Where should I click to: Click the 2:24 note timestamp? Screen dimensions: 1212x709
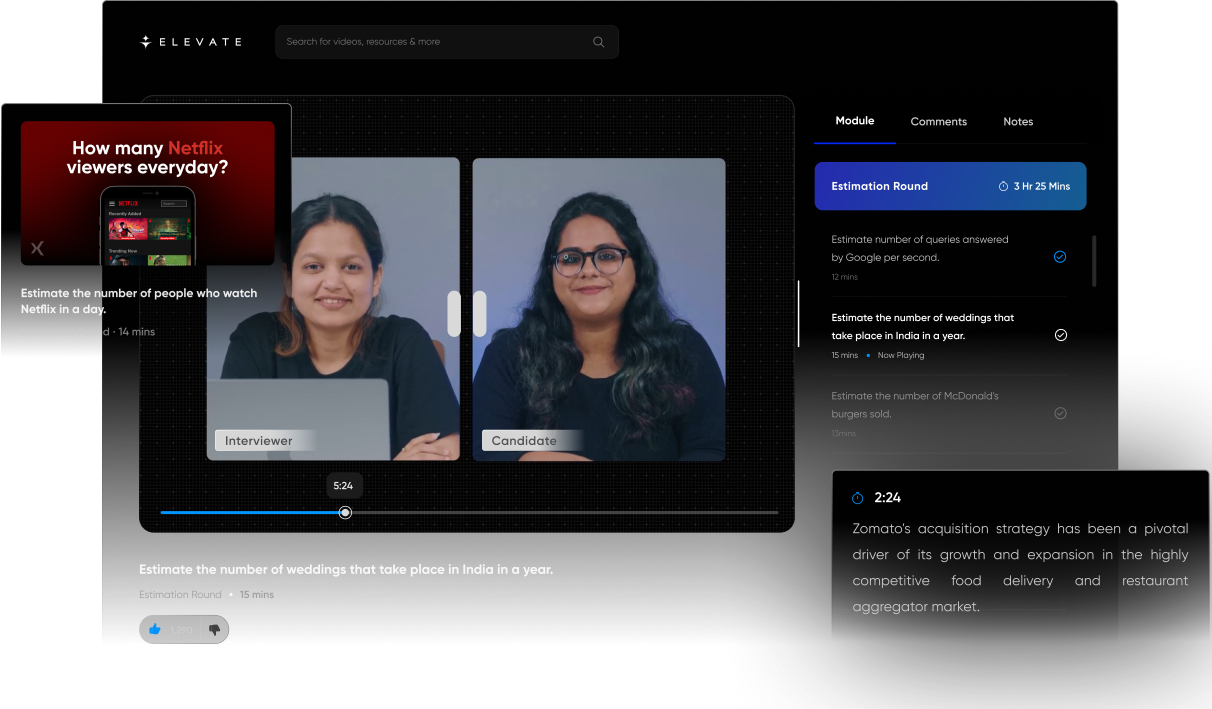[x=888, y=498]
